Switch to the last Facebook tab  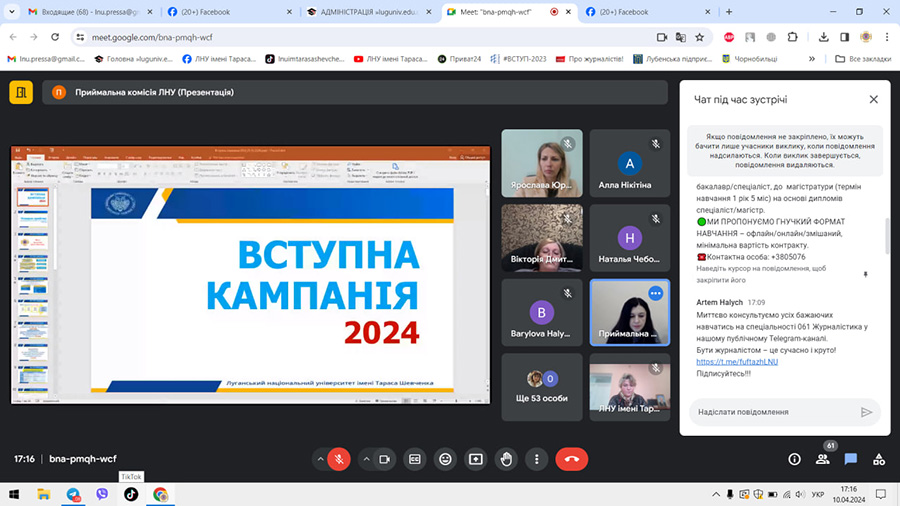[x=649, y=11]
